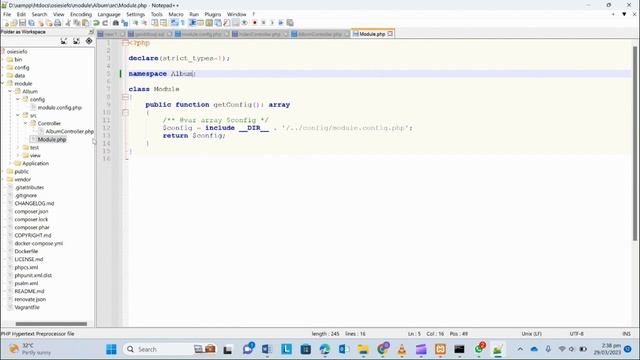Collapse the Album config folder
This screenshot has height=360, width=640.
[18, 100]
